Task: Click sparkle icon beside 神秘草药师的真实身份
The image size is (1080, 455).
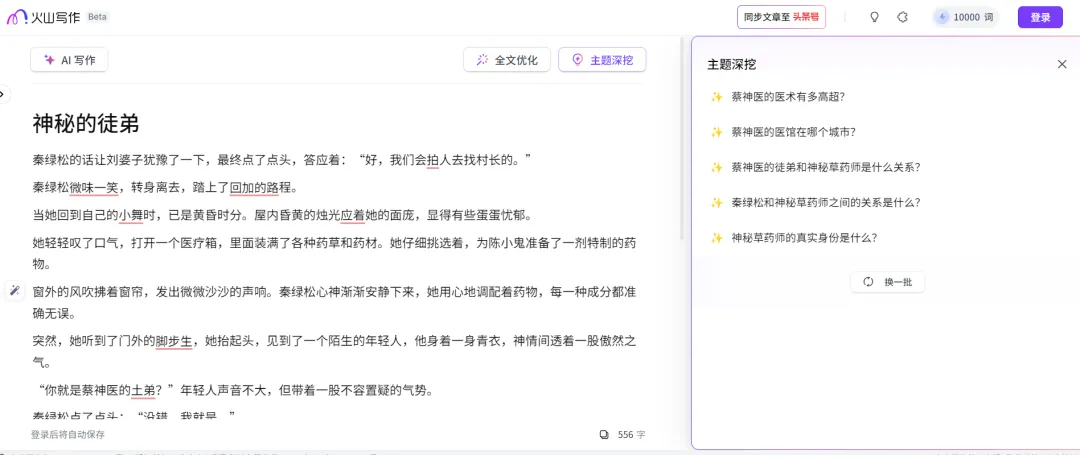Action: click(716, 237)
